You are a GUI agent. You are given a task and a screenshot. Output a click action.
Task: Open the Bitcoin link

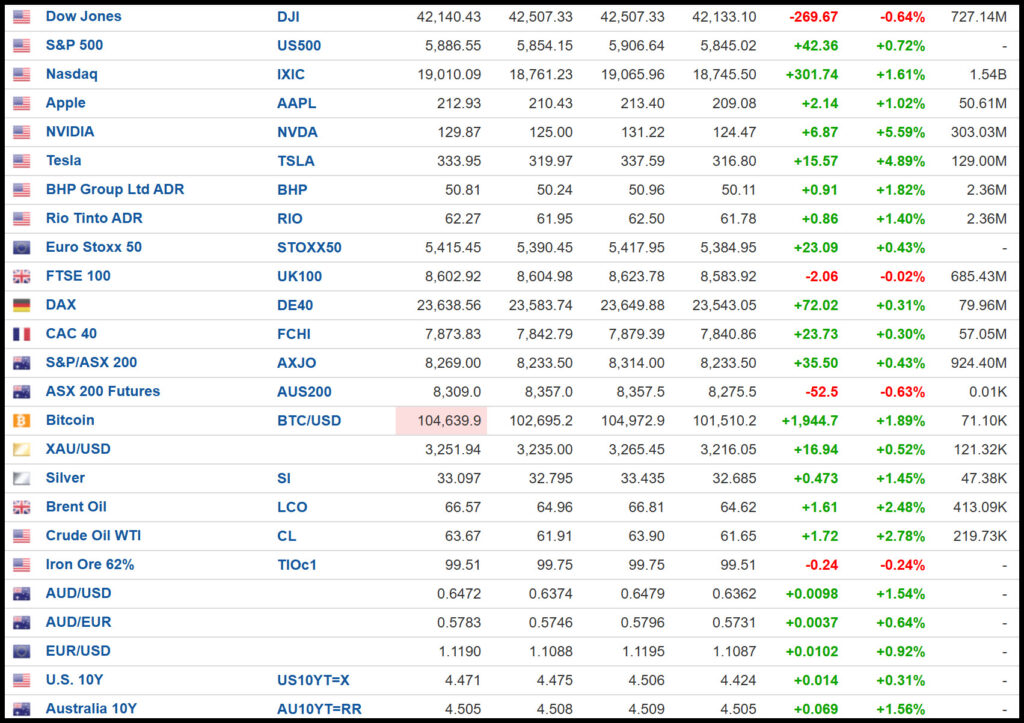coord(70,420)
